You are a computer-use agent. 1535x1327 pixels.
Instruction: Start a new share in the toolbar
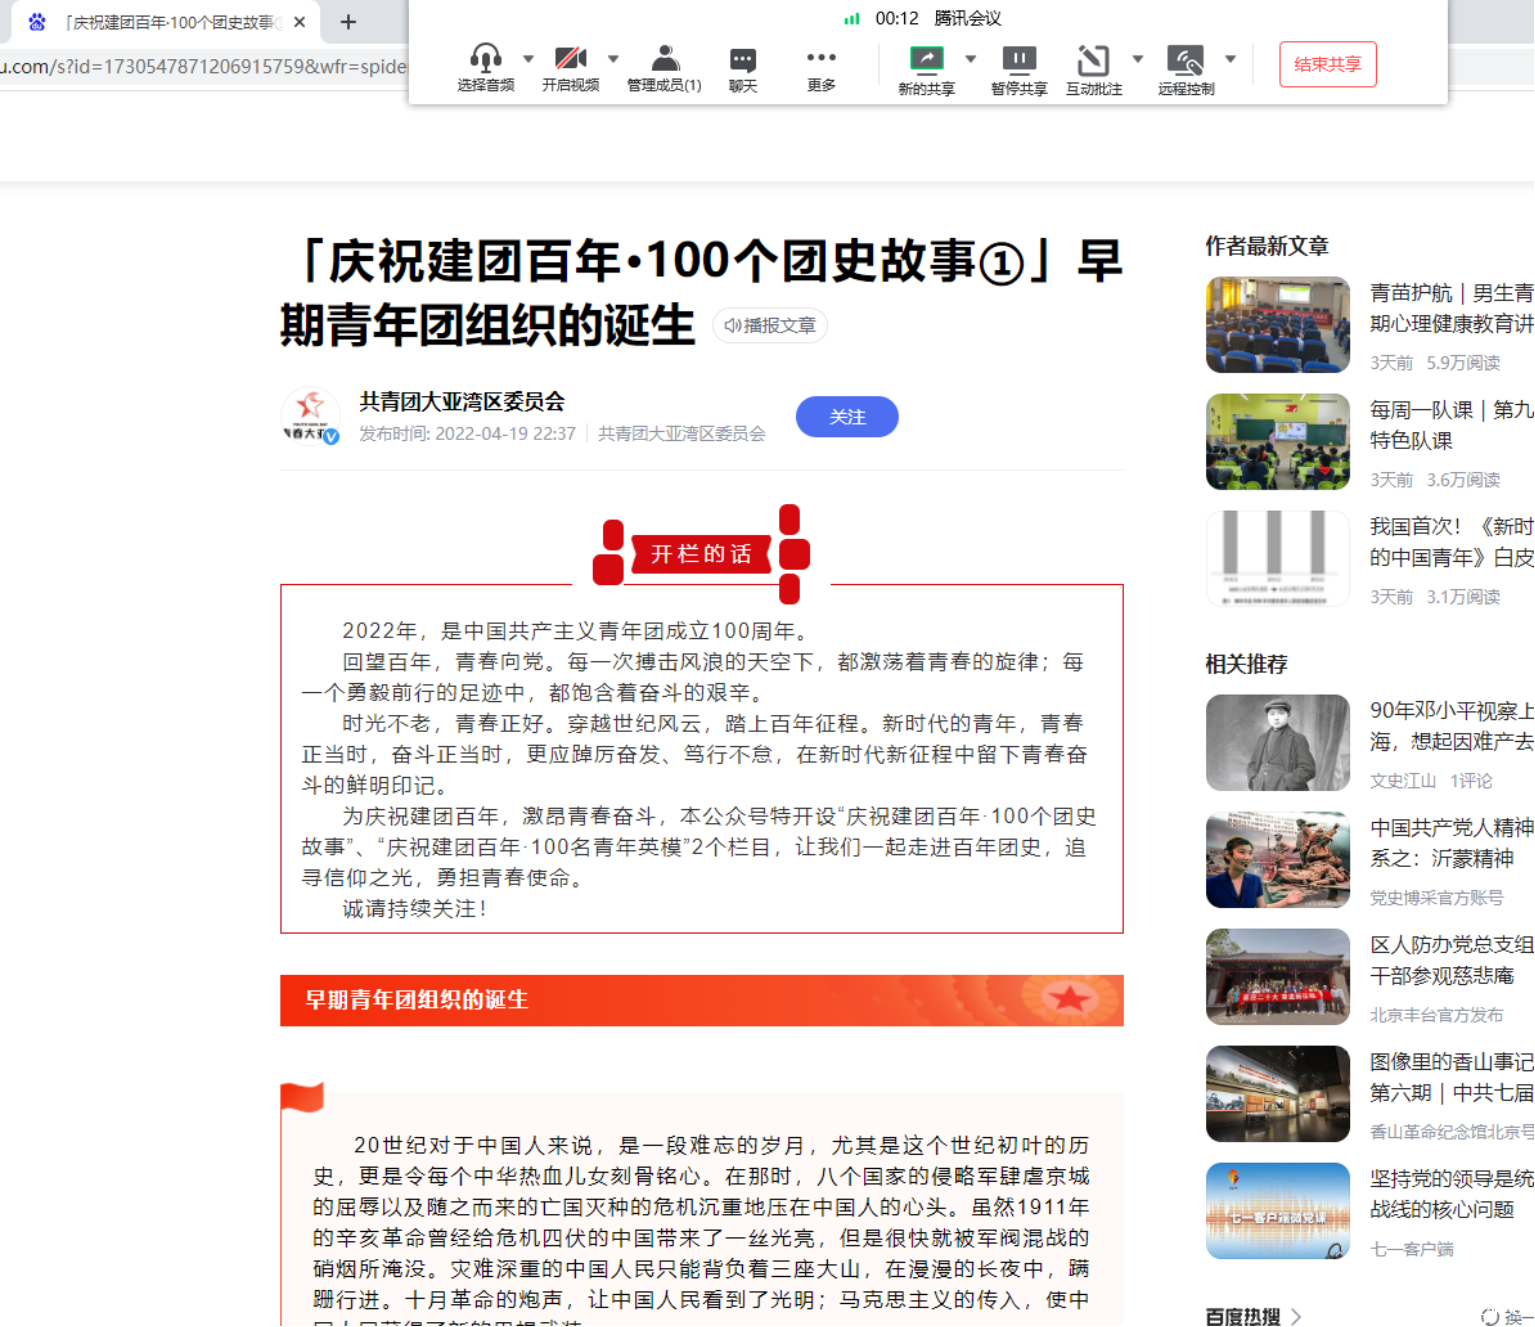point(926,60)
